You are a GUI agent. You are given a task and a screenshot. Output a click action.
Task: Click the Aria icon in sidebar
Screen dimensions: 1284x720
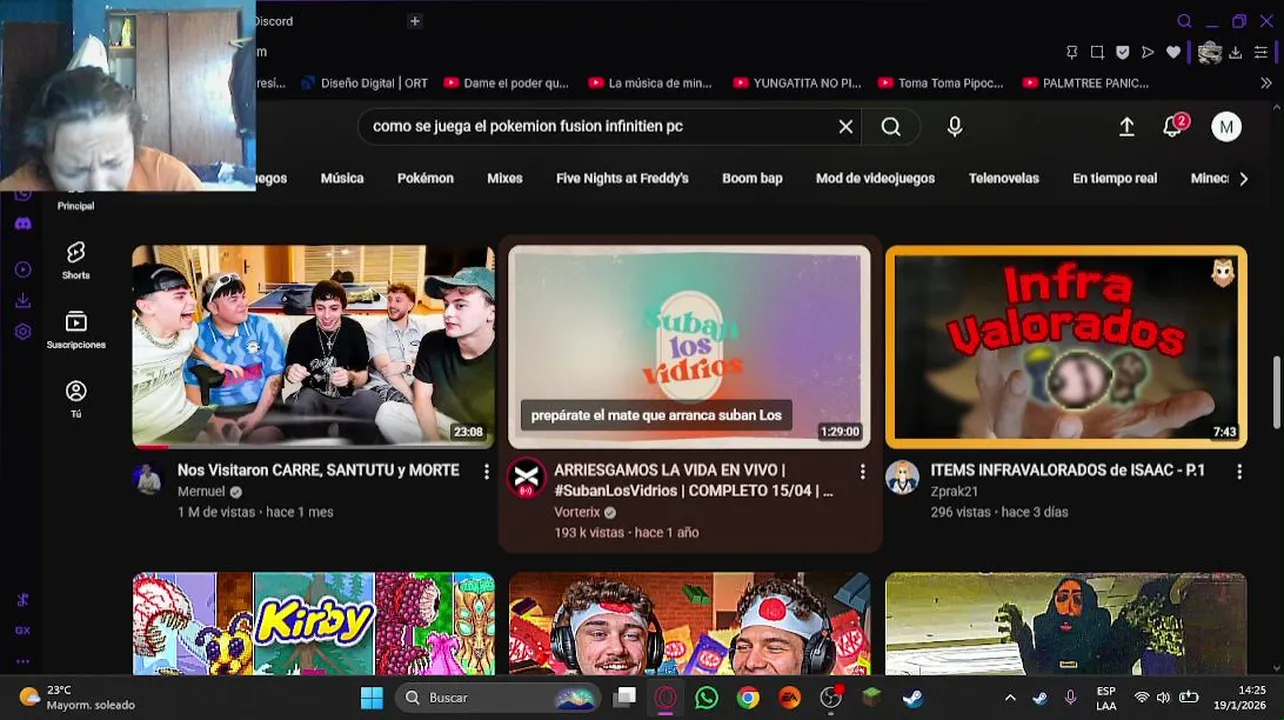[23, 600]
